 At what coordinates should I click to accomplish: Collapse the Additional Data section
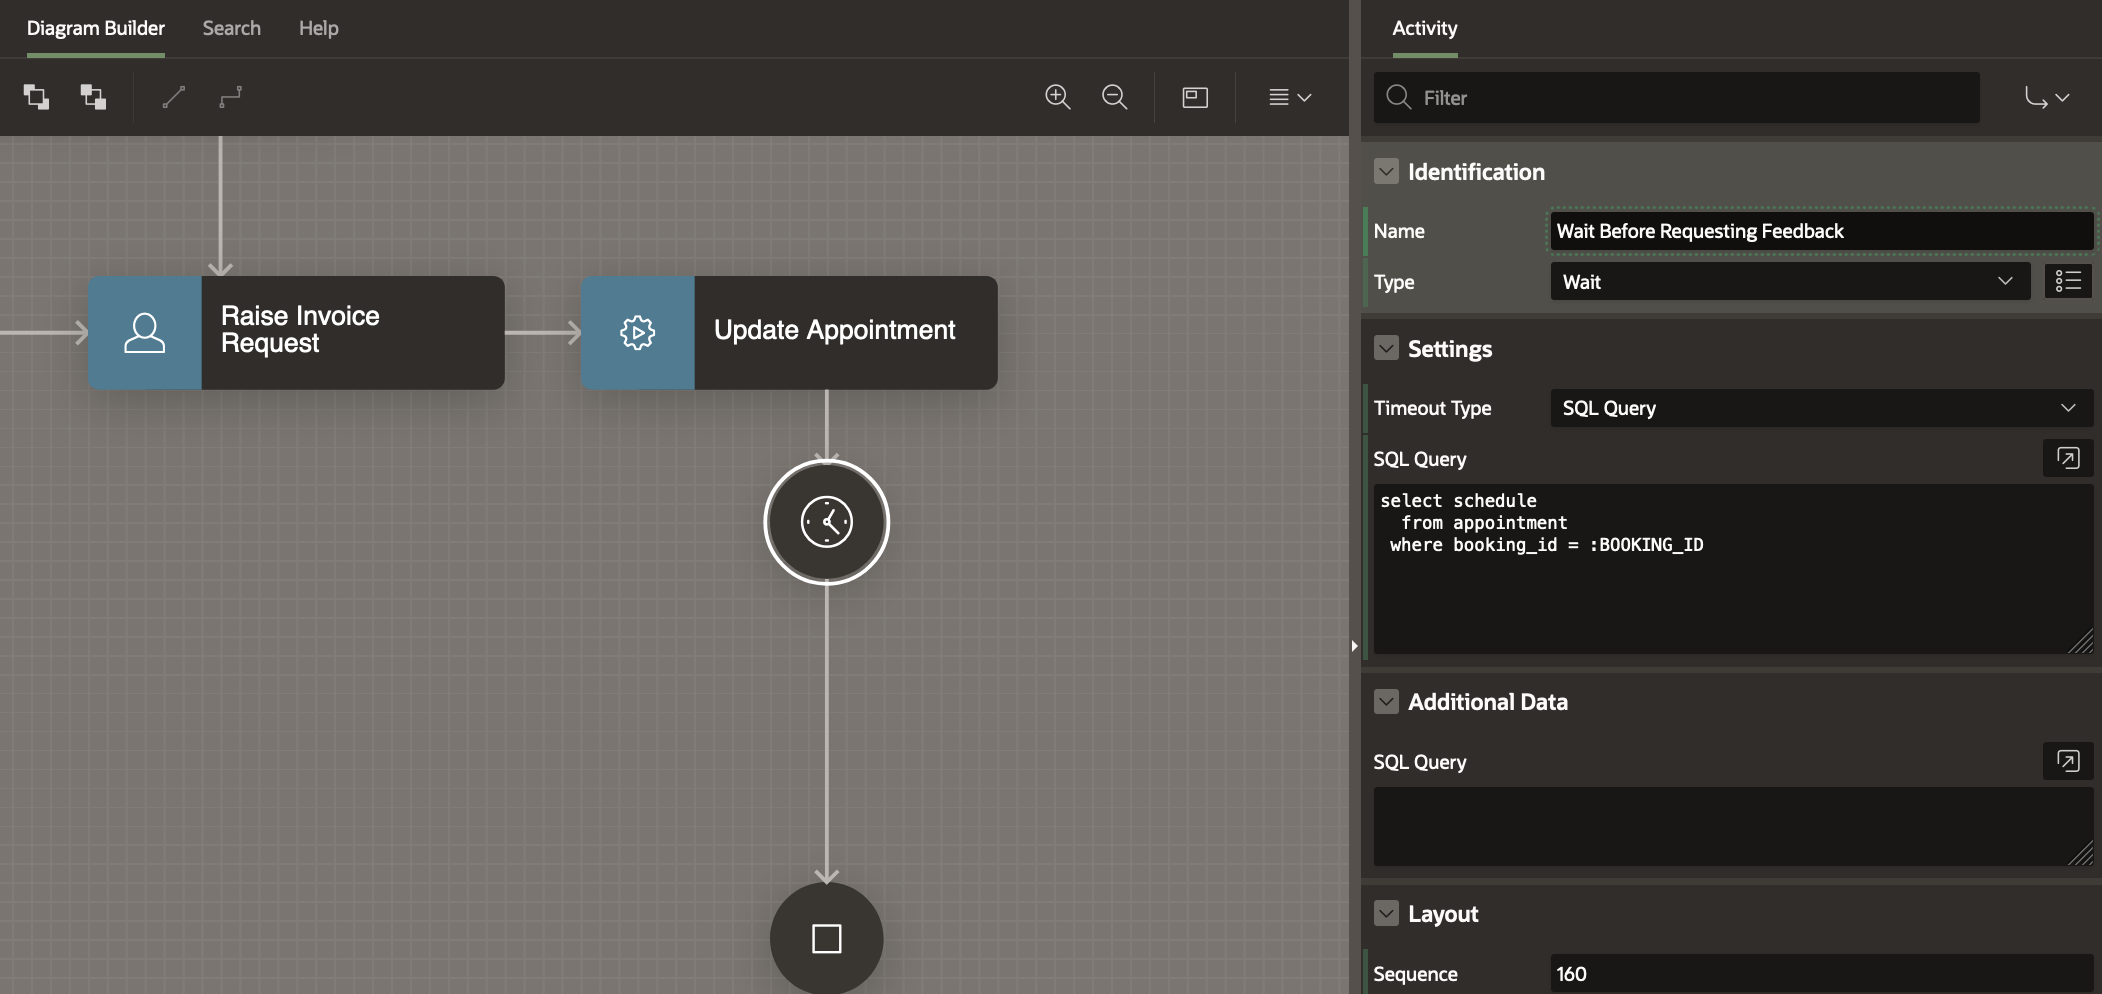(1386, 702)
